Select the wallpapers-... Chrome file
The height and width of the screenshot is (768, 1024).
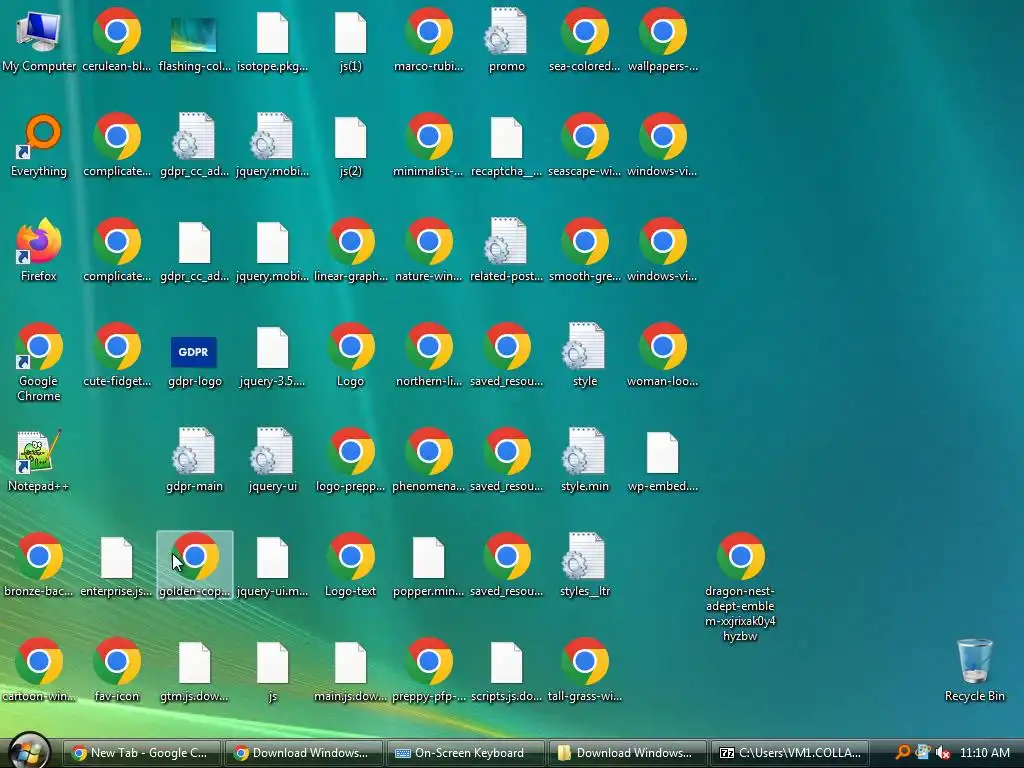662,40
